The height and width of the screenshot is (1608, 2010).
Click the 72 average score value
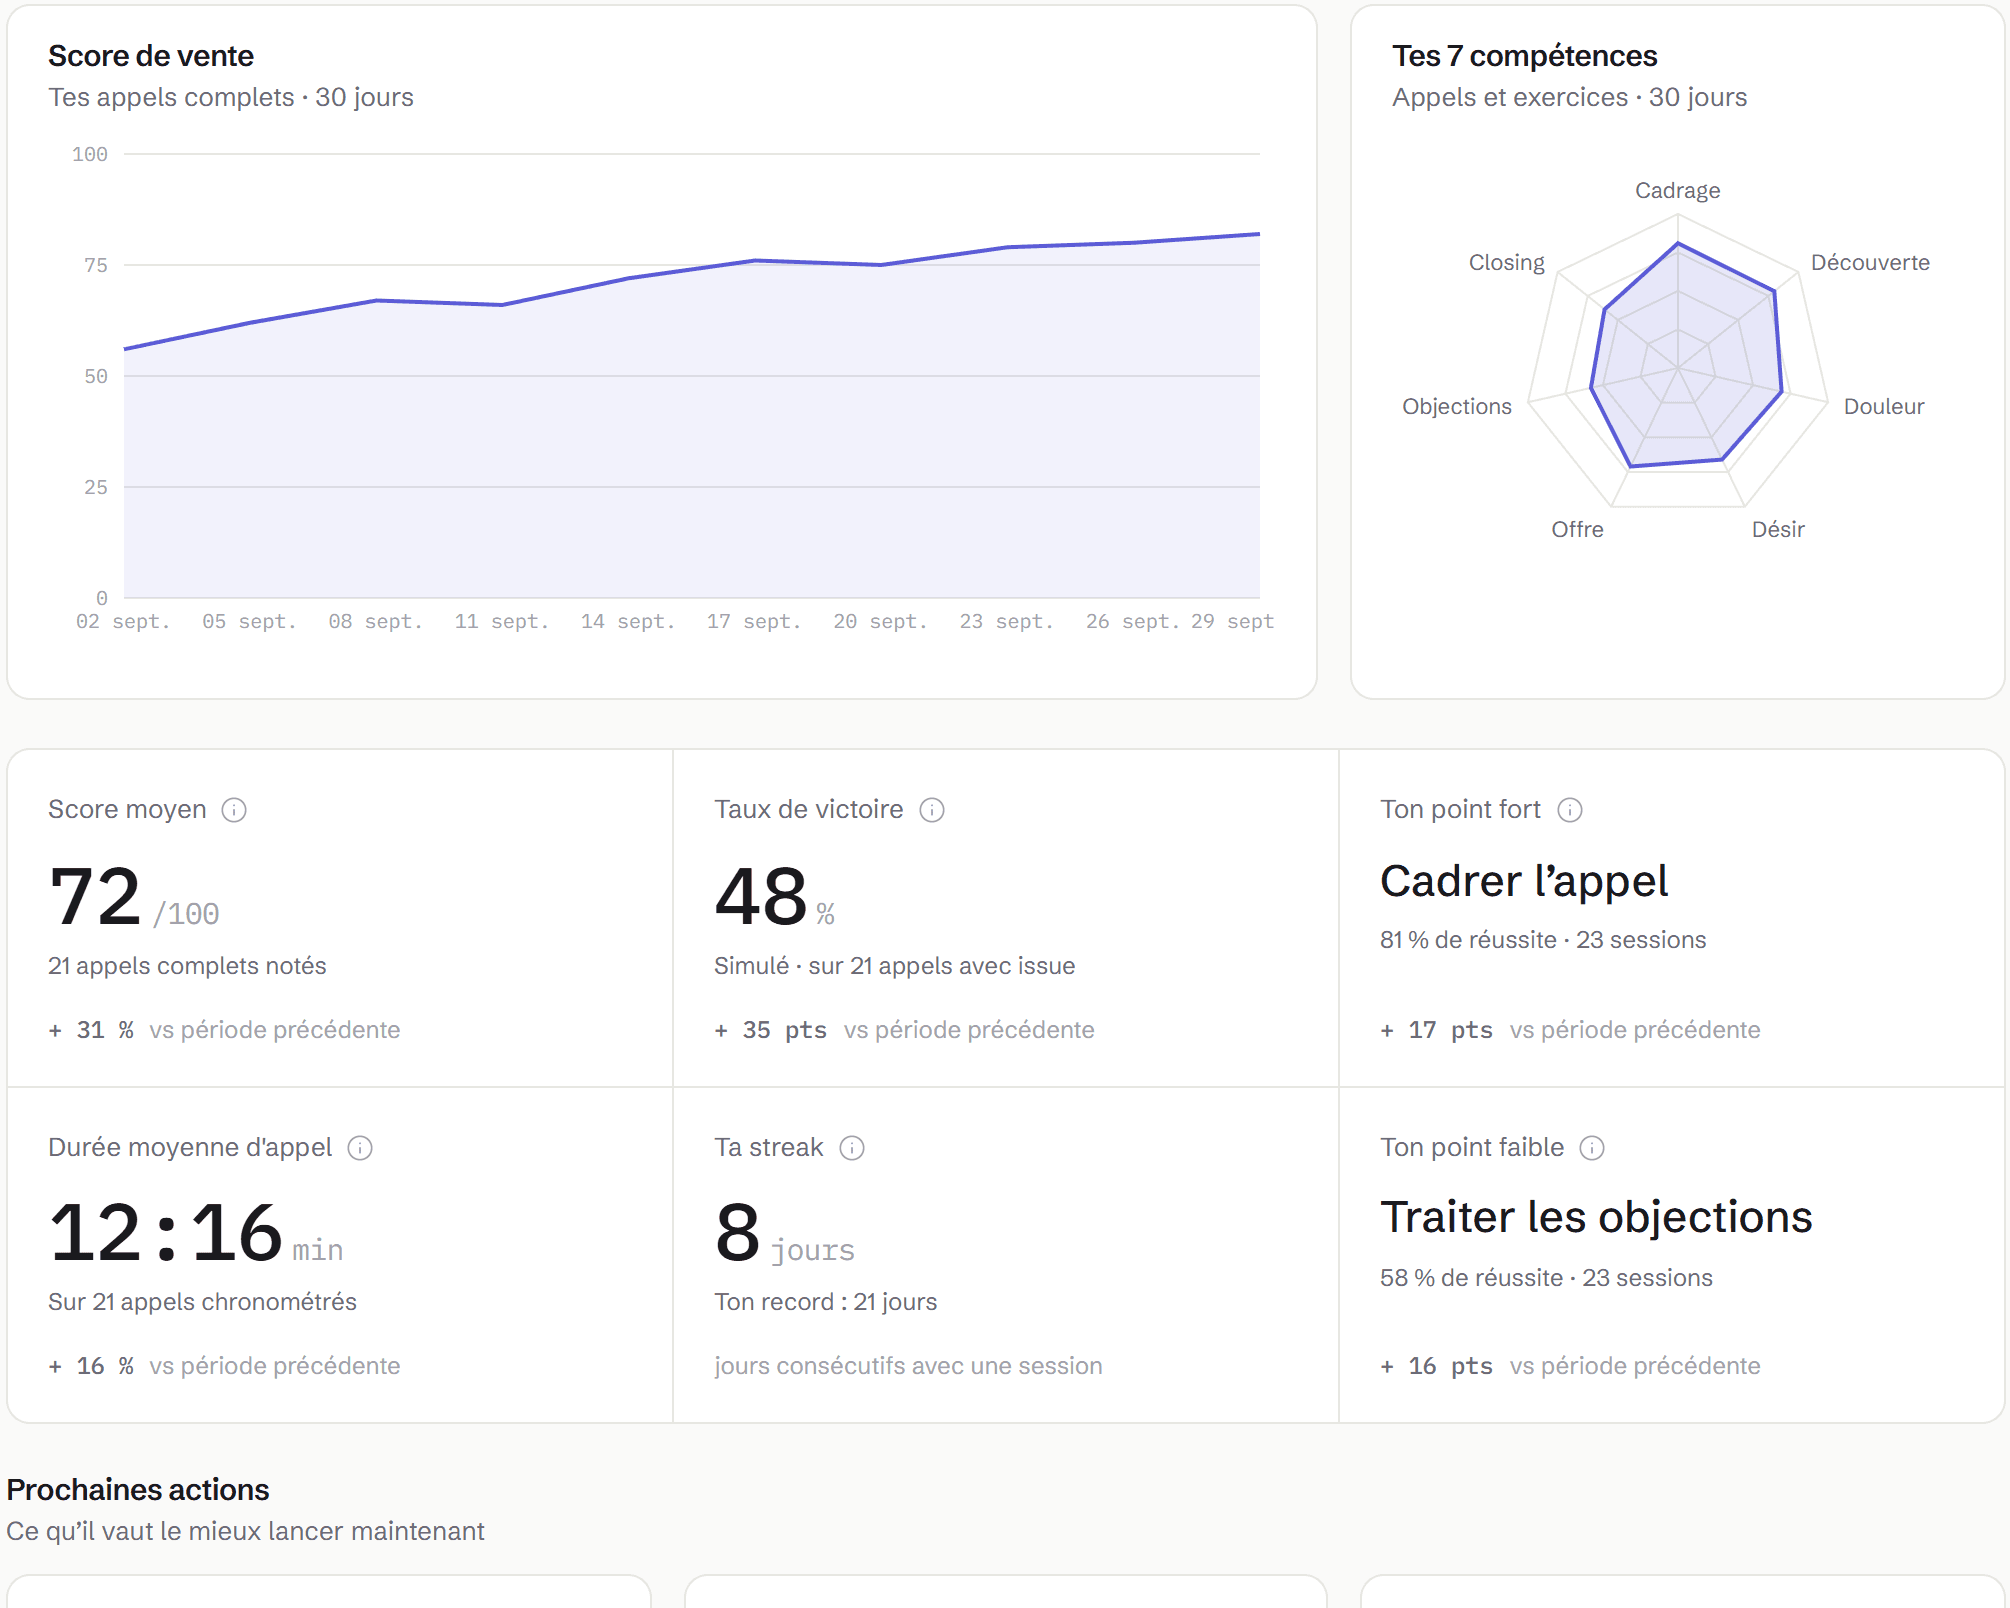click(x=96, y=897)
